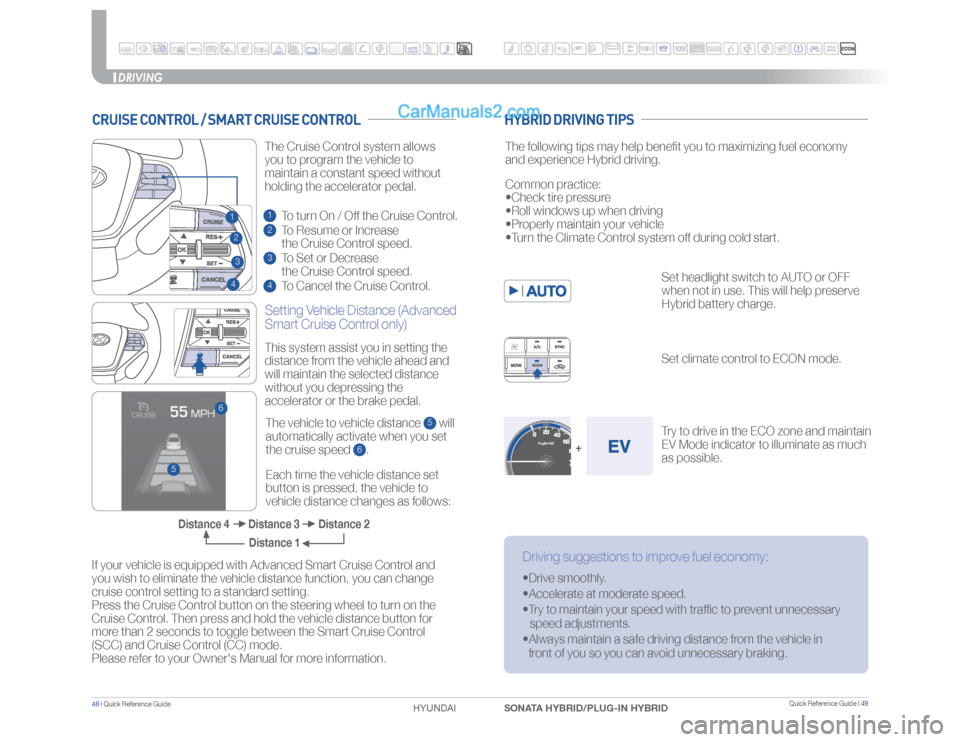Click the ECON icon at end of top strip
This screenshot has height=742, width=960.
pos(847,48)
